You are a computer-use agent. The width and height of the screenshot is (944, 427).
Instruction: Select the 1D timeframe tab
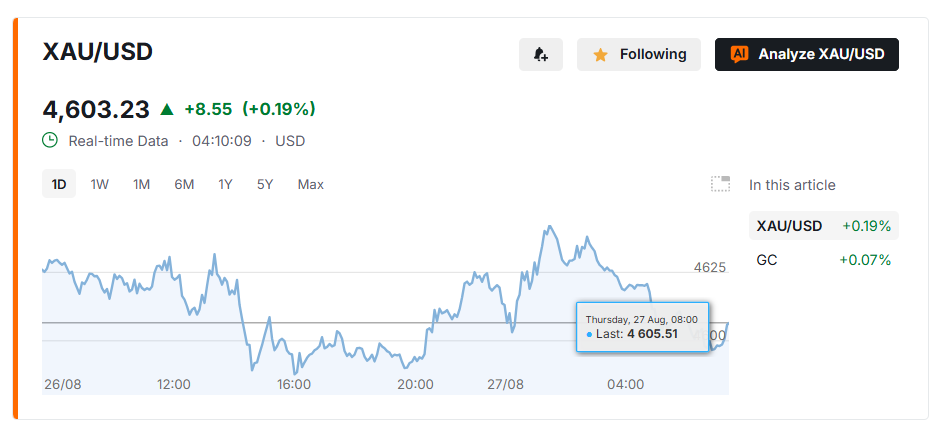59,184
